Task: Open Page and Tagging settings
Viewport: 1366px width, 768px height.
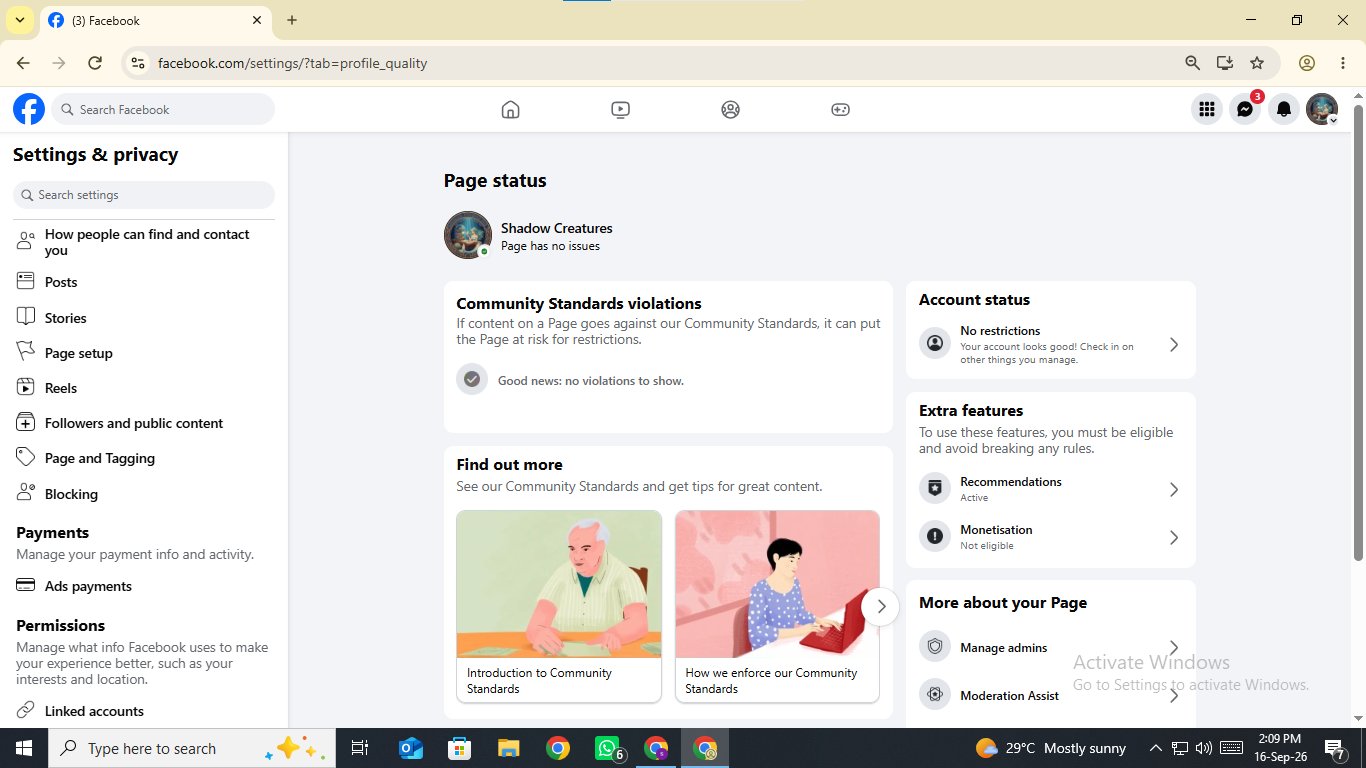Action: (x=144, y=458)
